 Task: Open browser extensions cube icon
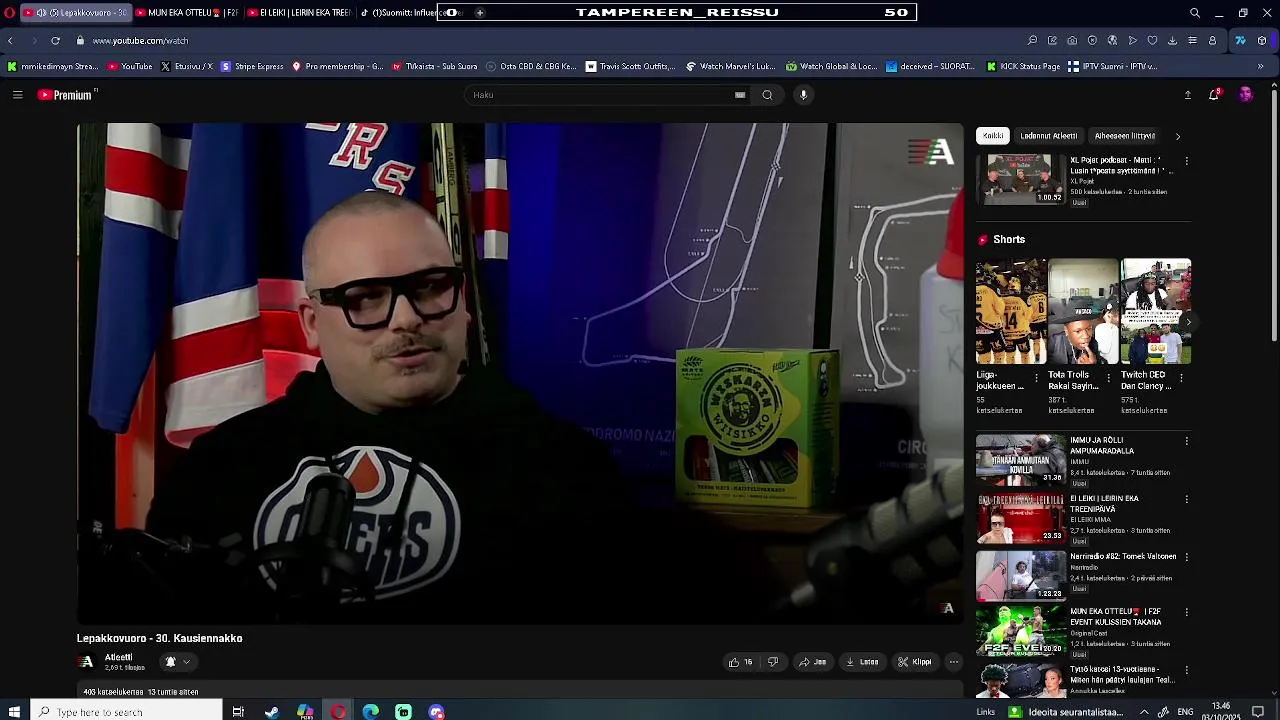[1262, 41]
